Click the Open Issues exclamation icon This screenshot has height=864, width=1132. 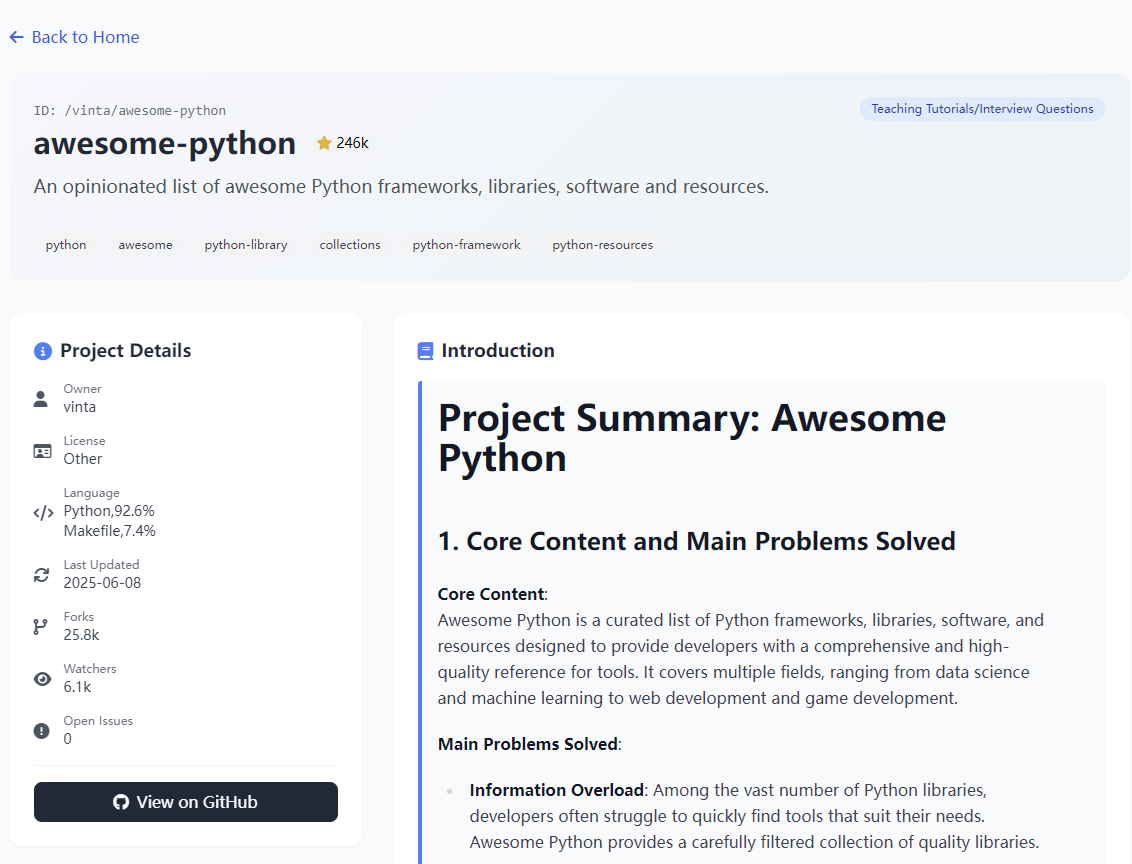coord(42,731)
